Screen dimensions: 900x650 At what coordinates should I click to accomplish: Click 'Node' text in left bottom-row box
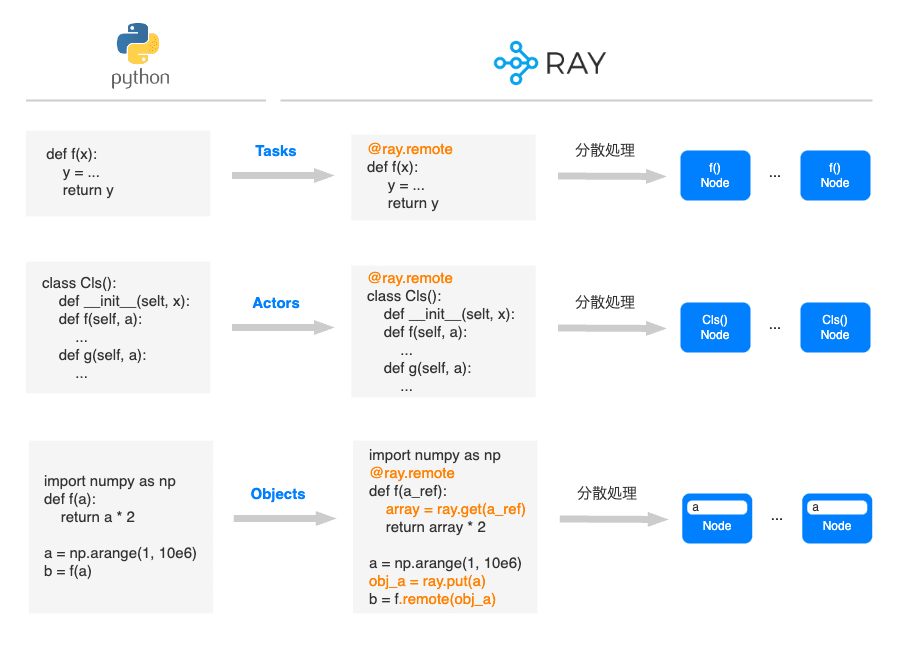[717, 526]
